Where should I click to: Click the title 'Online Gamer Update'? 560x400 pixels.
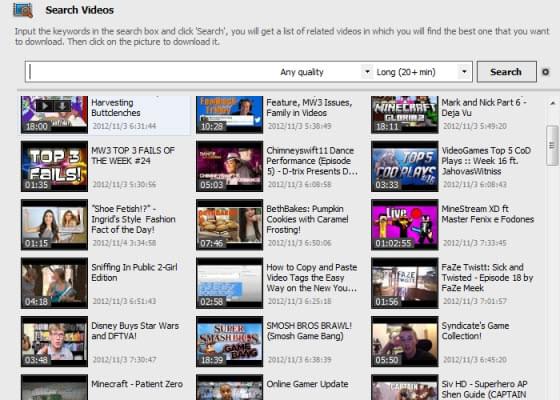click(x=307, y=384)
